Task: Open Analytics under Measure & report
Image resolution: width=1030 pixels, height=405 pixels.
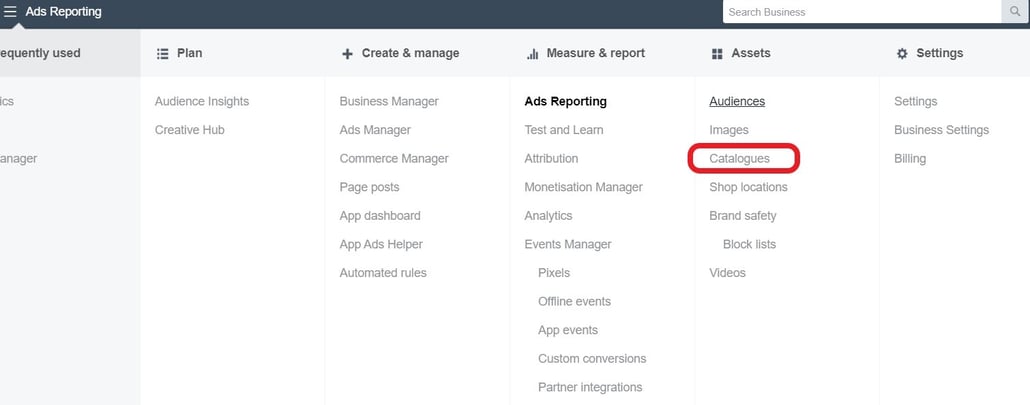Action: pyautogui.click(x=548, y=215)
